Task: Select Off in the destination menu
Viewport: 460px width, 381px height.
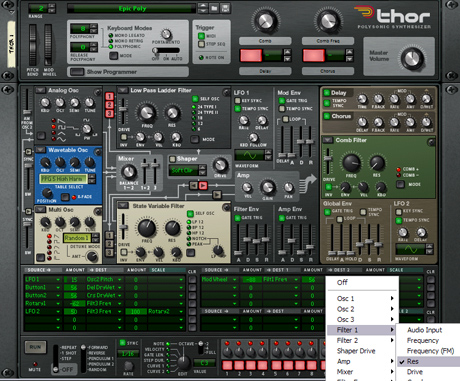Action: coord(342,282)
